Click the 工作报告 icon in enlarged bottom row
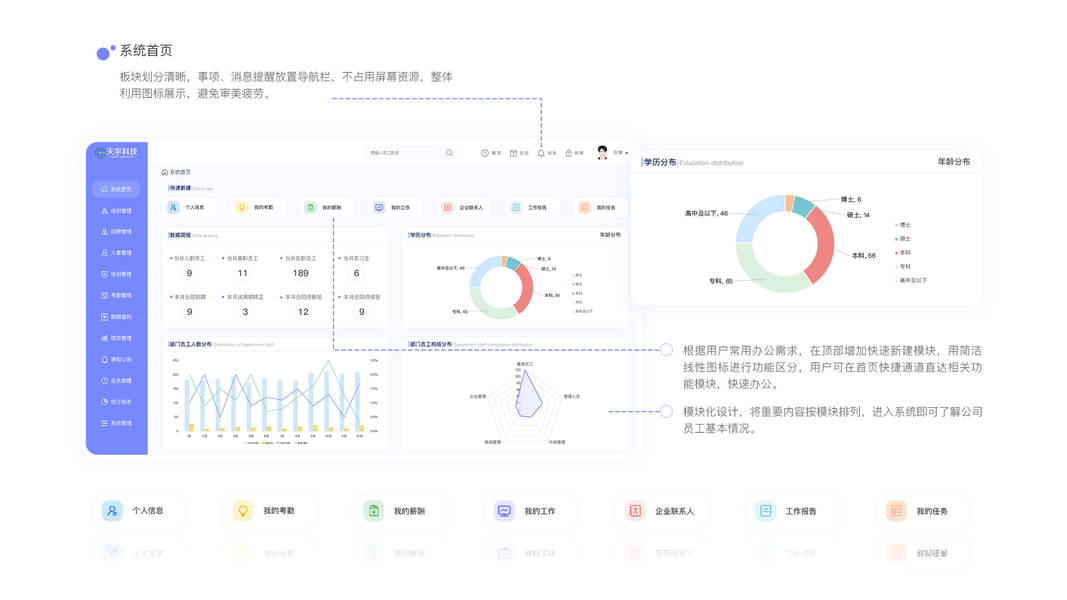This screenshot has width=1067, height=600. pyautogui.click(x=766, y=511)
